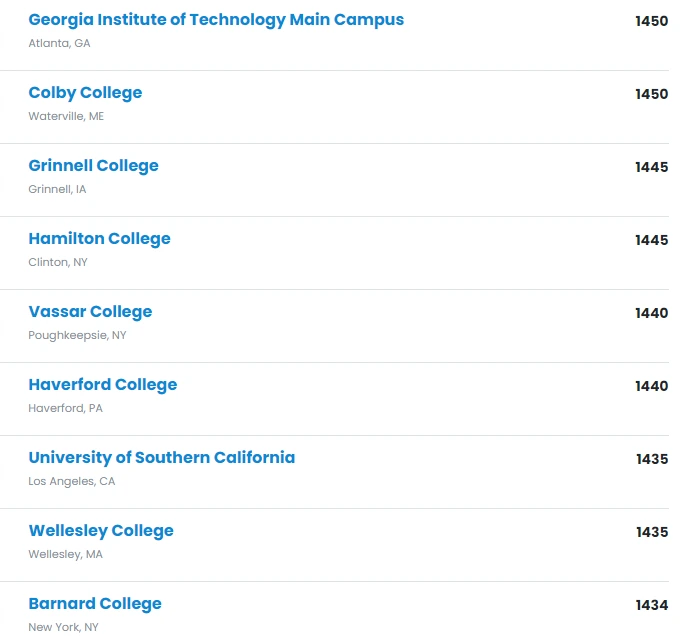
Task: Click Waterville, ME location text
Action: [x=66, y=116]
